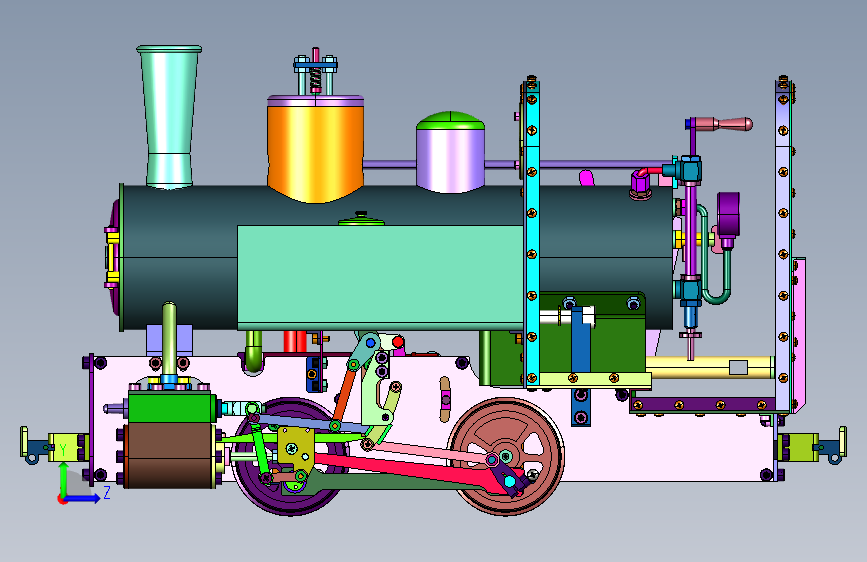
Task: Select the pink rear side panel
Action: tap(798, 335)
